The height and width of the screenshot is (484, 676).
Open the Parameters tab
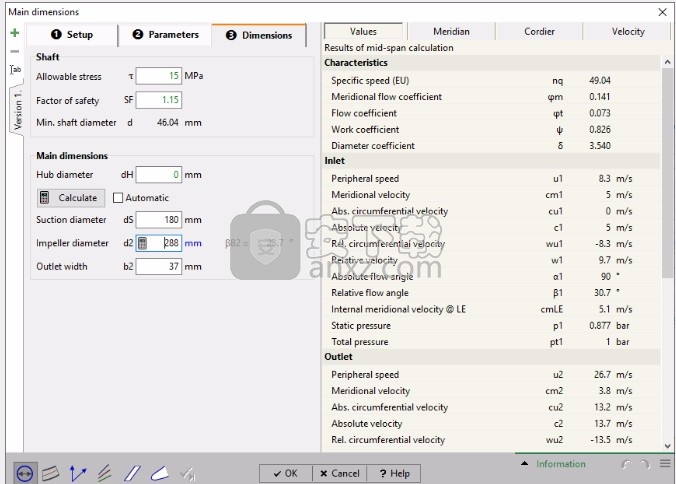166,34
